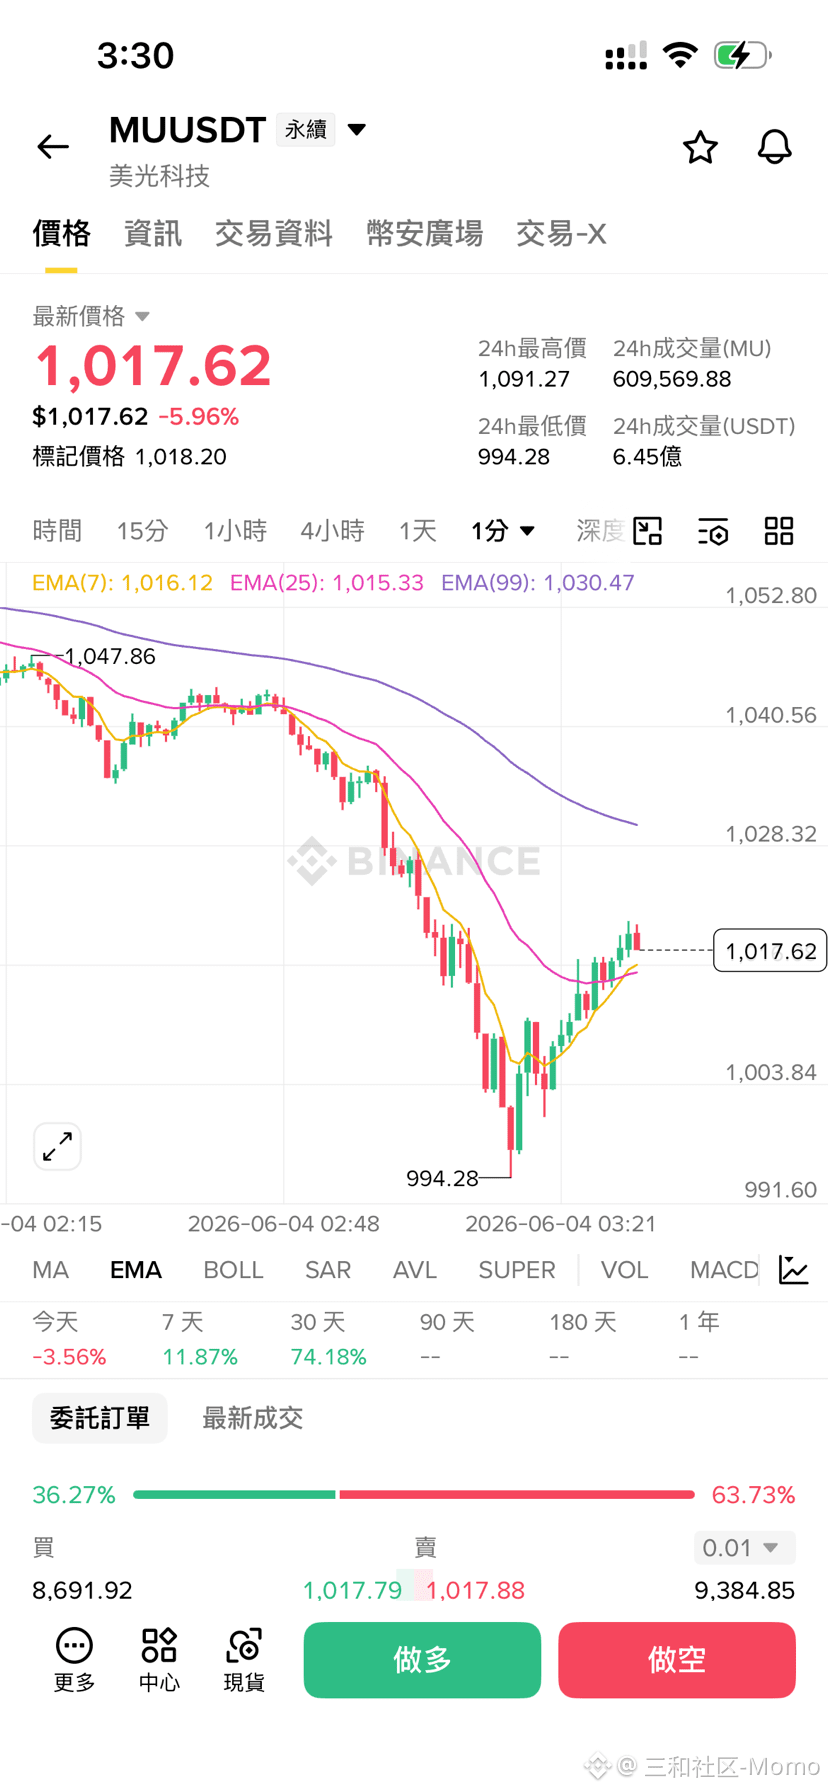Switch to the 交易資料 tab
The image size is (828, 1792).
(x=273, y=234)
